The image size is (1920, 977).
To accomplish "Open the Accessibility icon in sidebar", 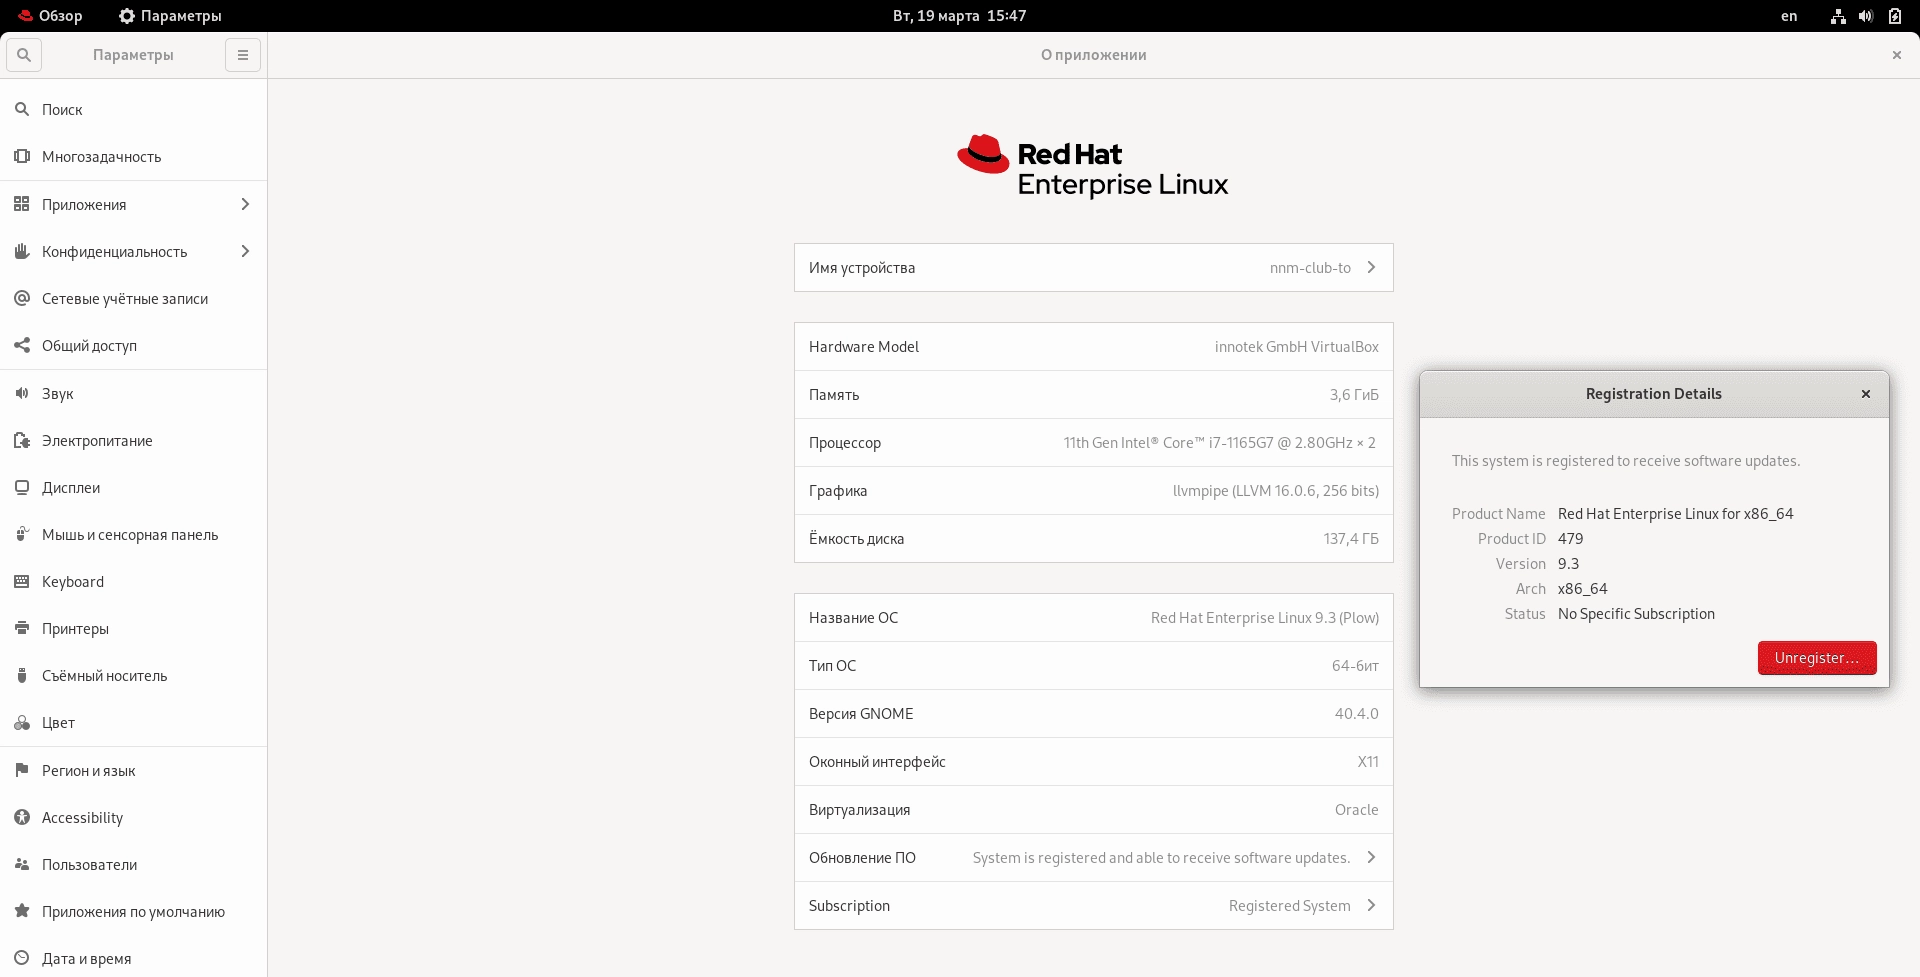I will point(22,817).
